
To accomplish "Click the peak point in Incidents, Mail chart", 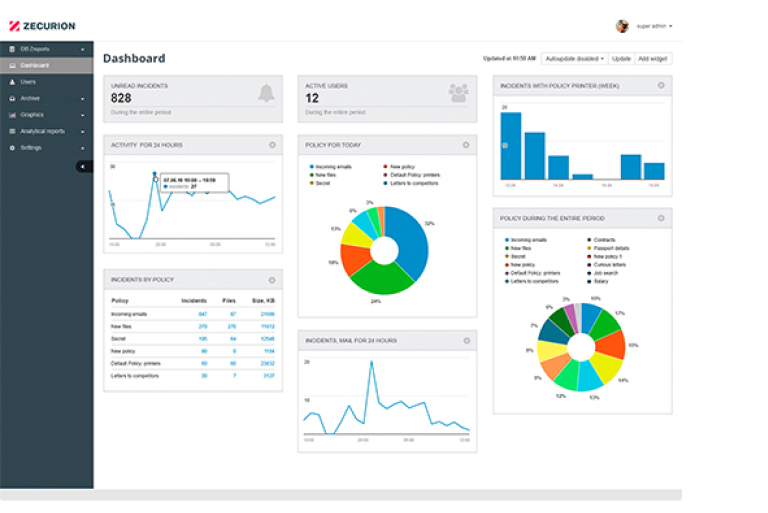I will (371, 363).
